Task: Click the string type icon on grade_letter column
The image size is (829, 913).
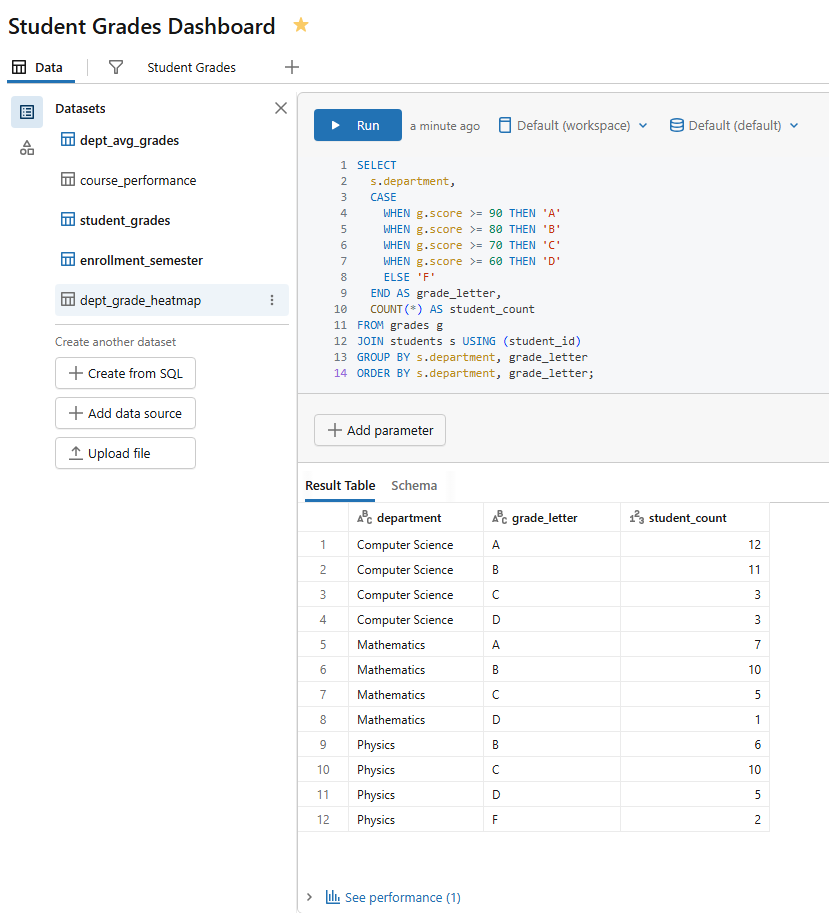Action: coord(499,518)
